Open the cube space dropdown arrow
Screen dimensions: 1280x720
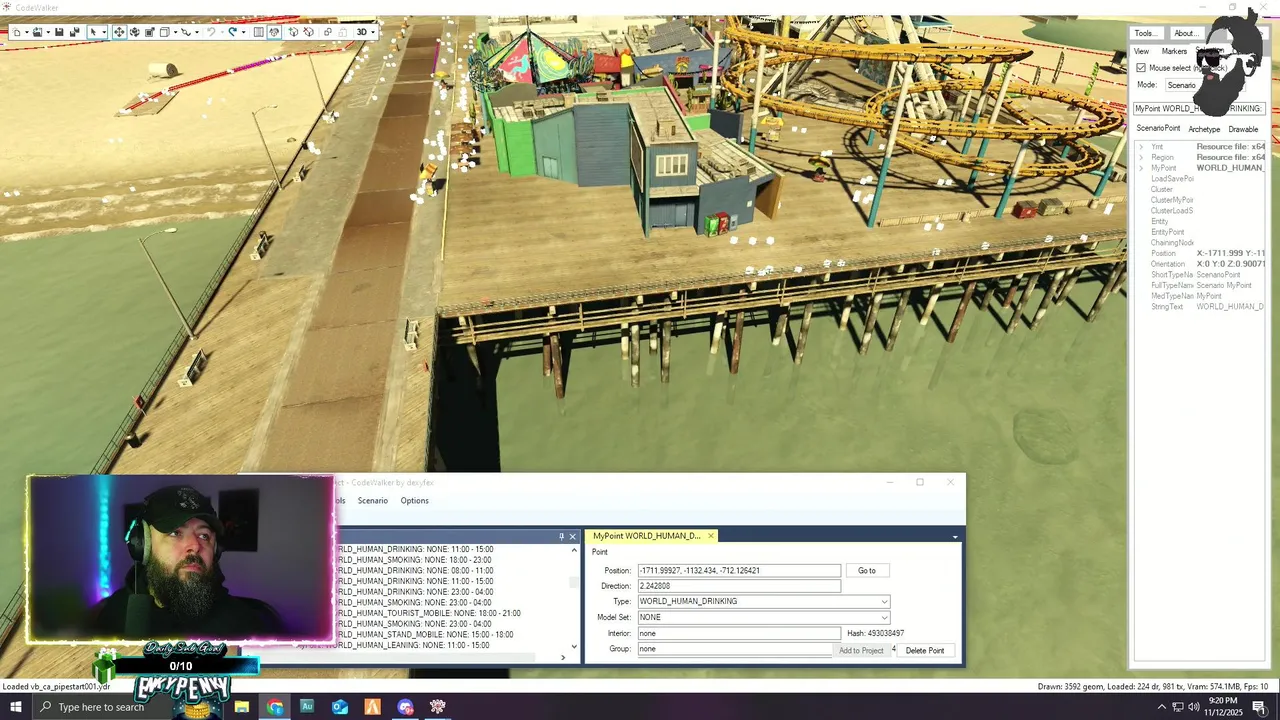[x=175, y=32]
